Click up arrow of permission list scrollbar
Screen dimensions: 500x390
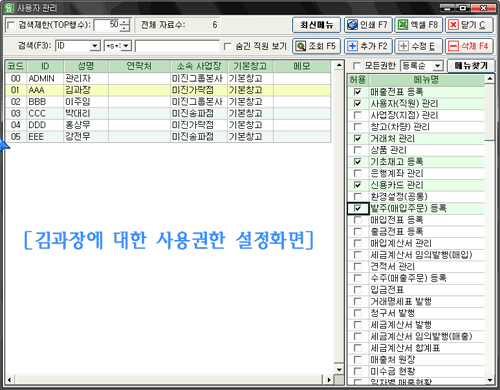(490, 79)
